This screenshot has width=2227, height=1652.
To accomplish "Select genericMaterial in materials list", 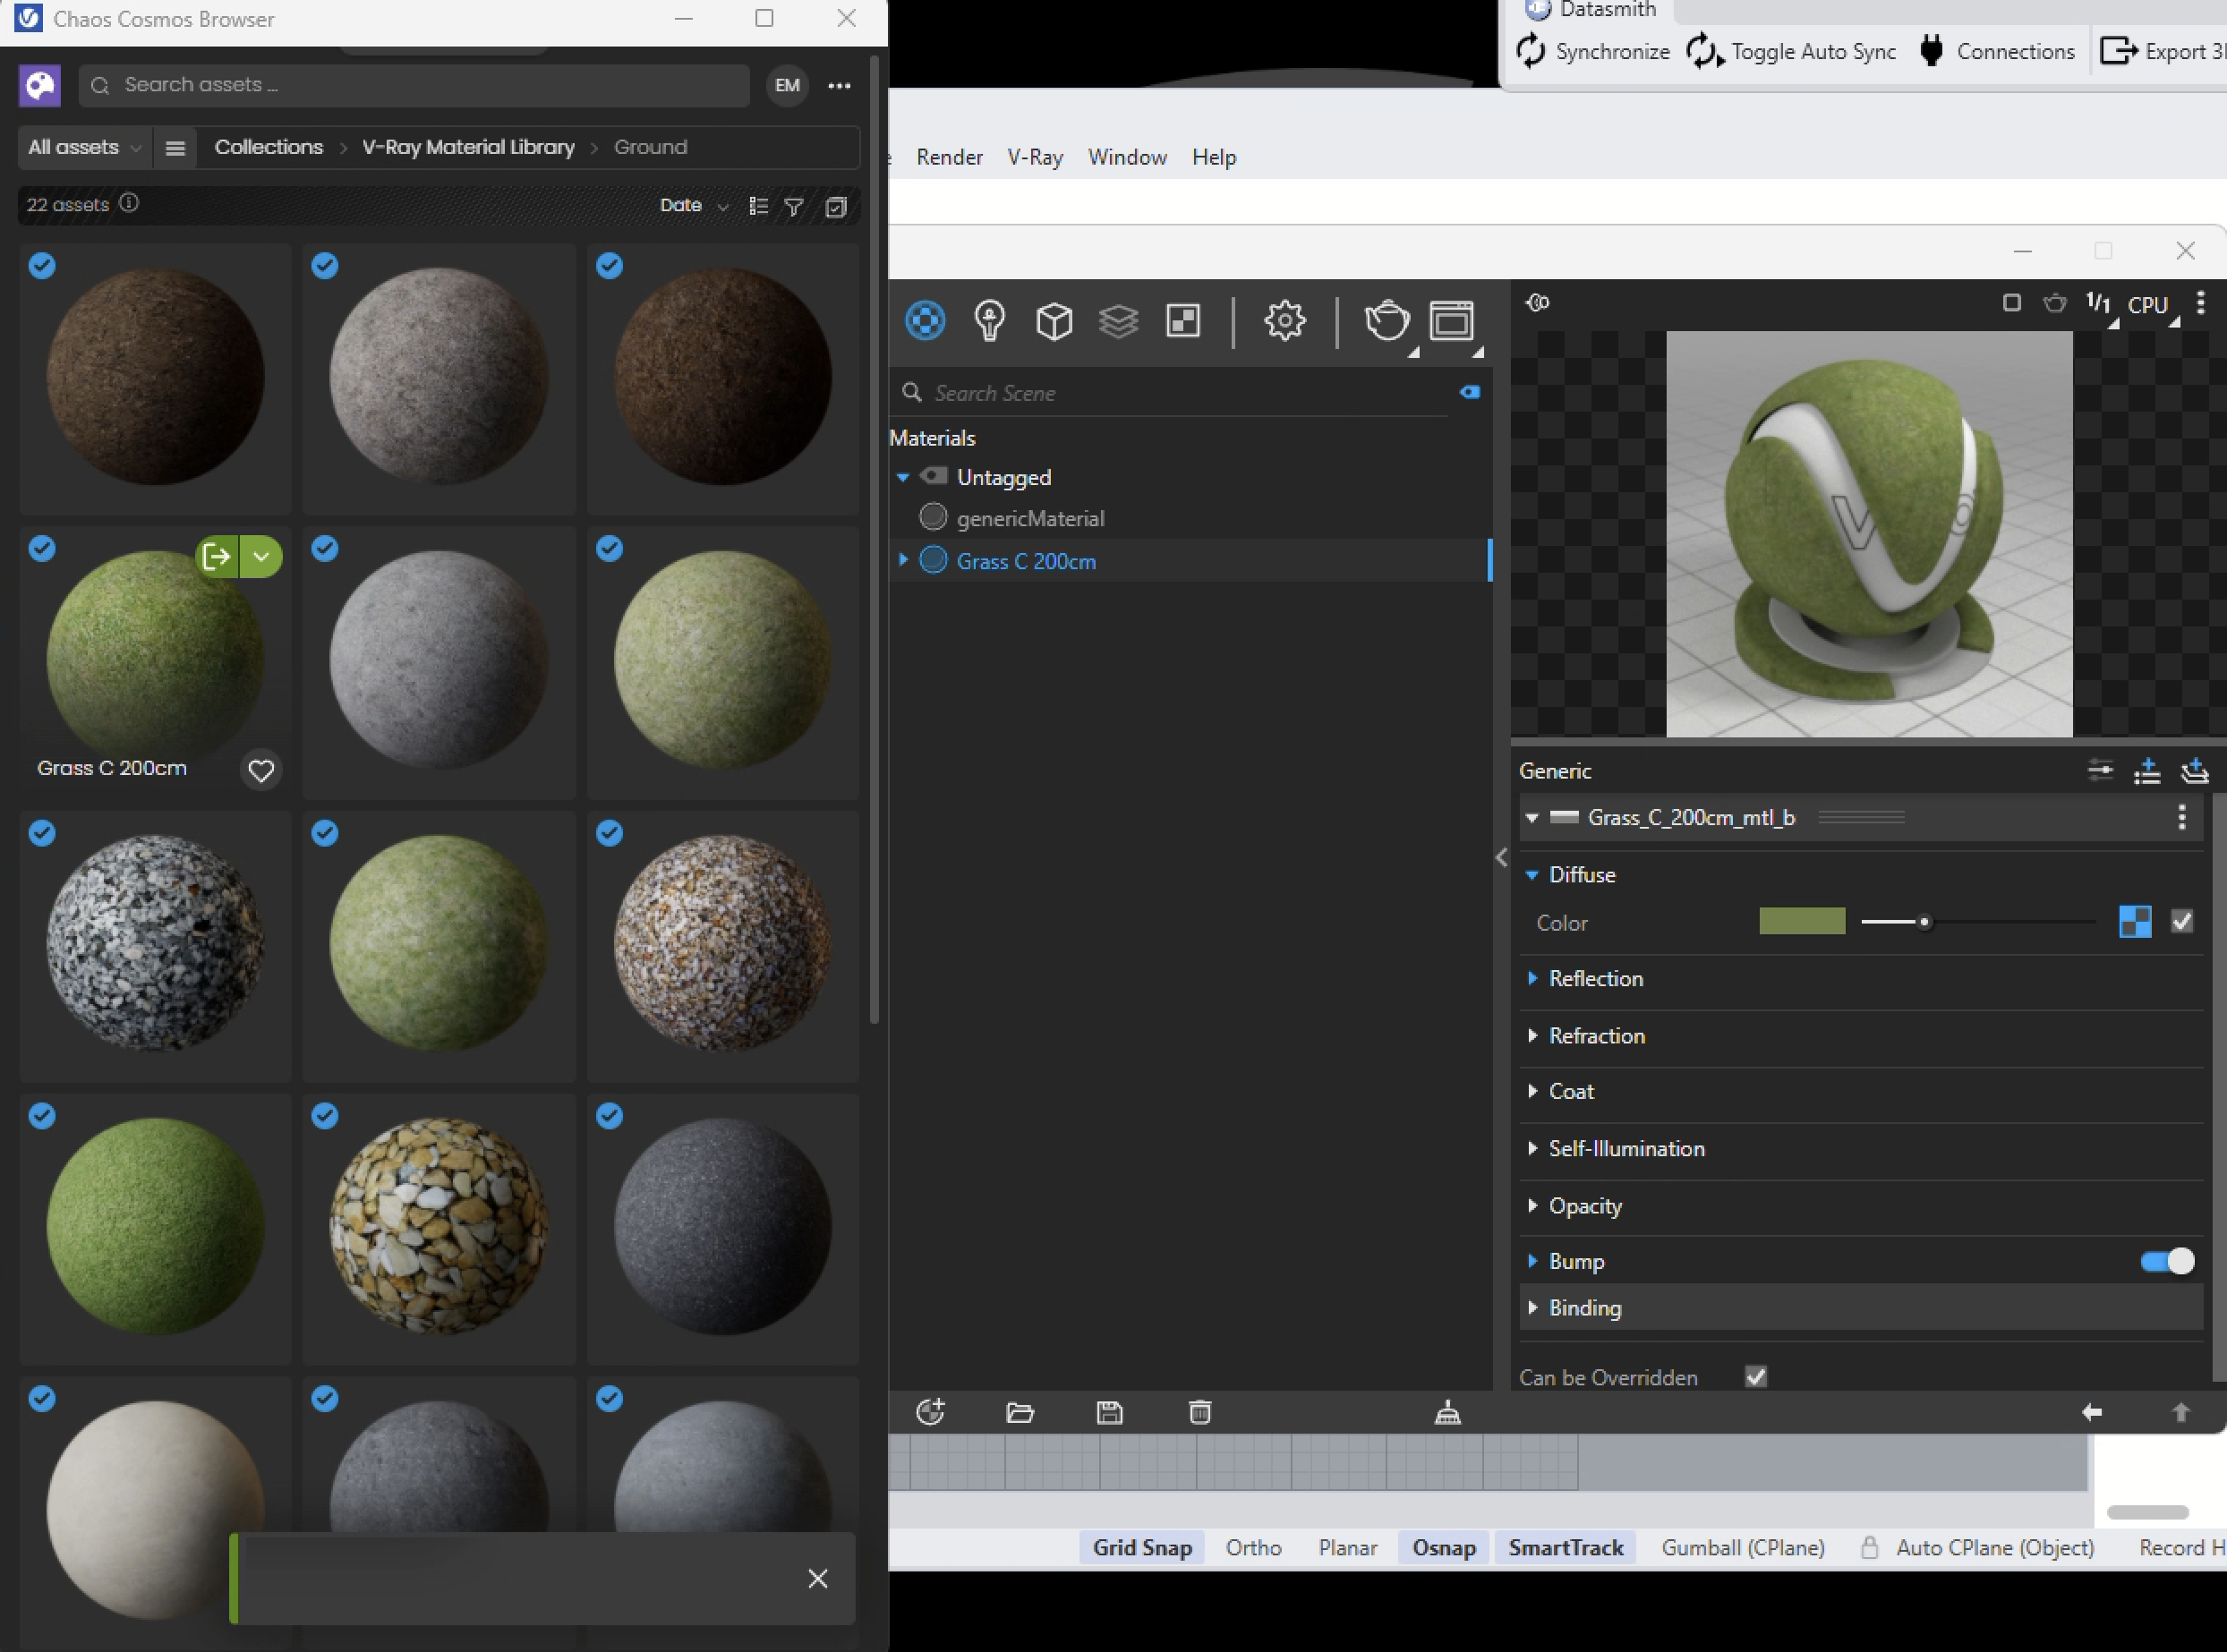I will point(1030,519).
